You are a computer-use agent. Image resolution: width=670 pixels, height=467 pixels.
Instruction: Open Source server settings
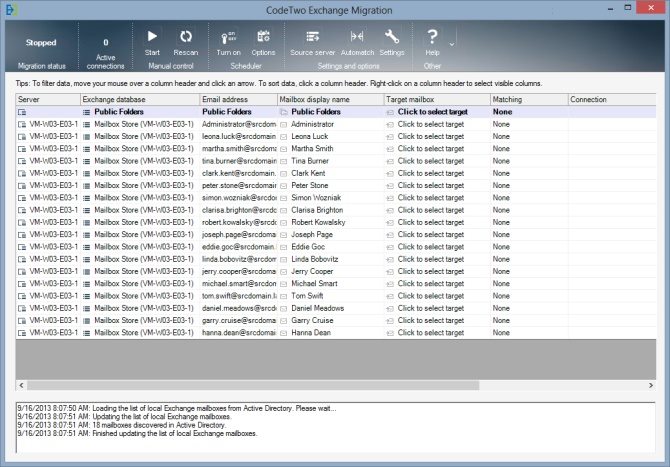[312, 37]
